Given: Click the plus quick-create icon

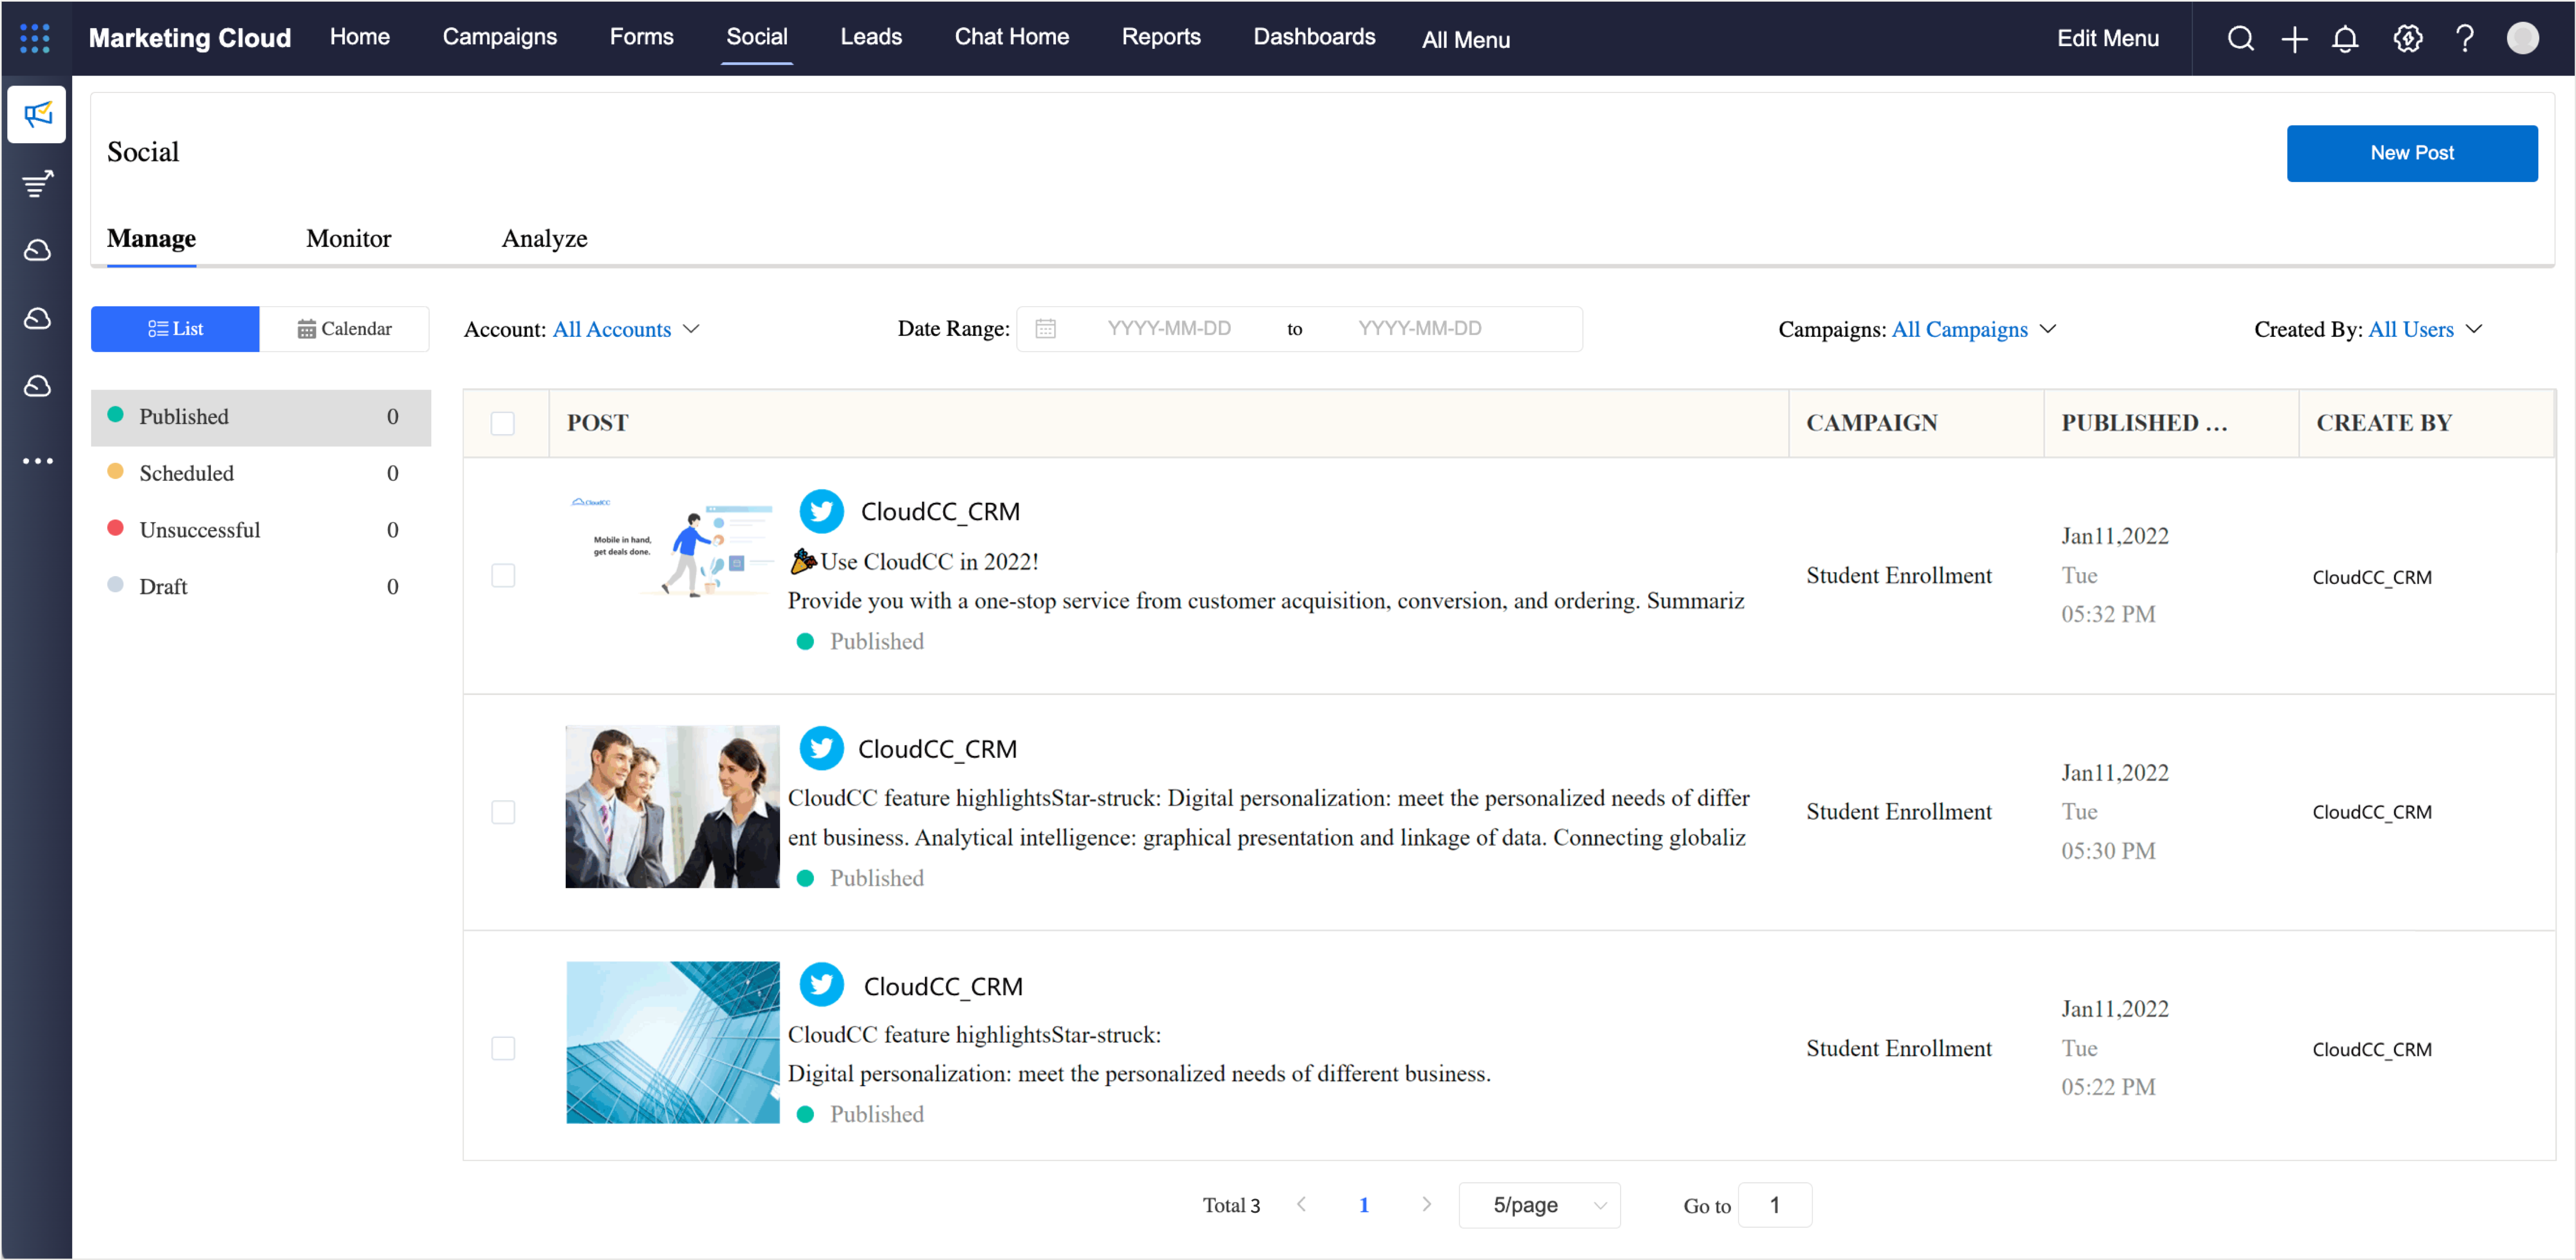Looking at the screenshot, I should (2294, 38).
